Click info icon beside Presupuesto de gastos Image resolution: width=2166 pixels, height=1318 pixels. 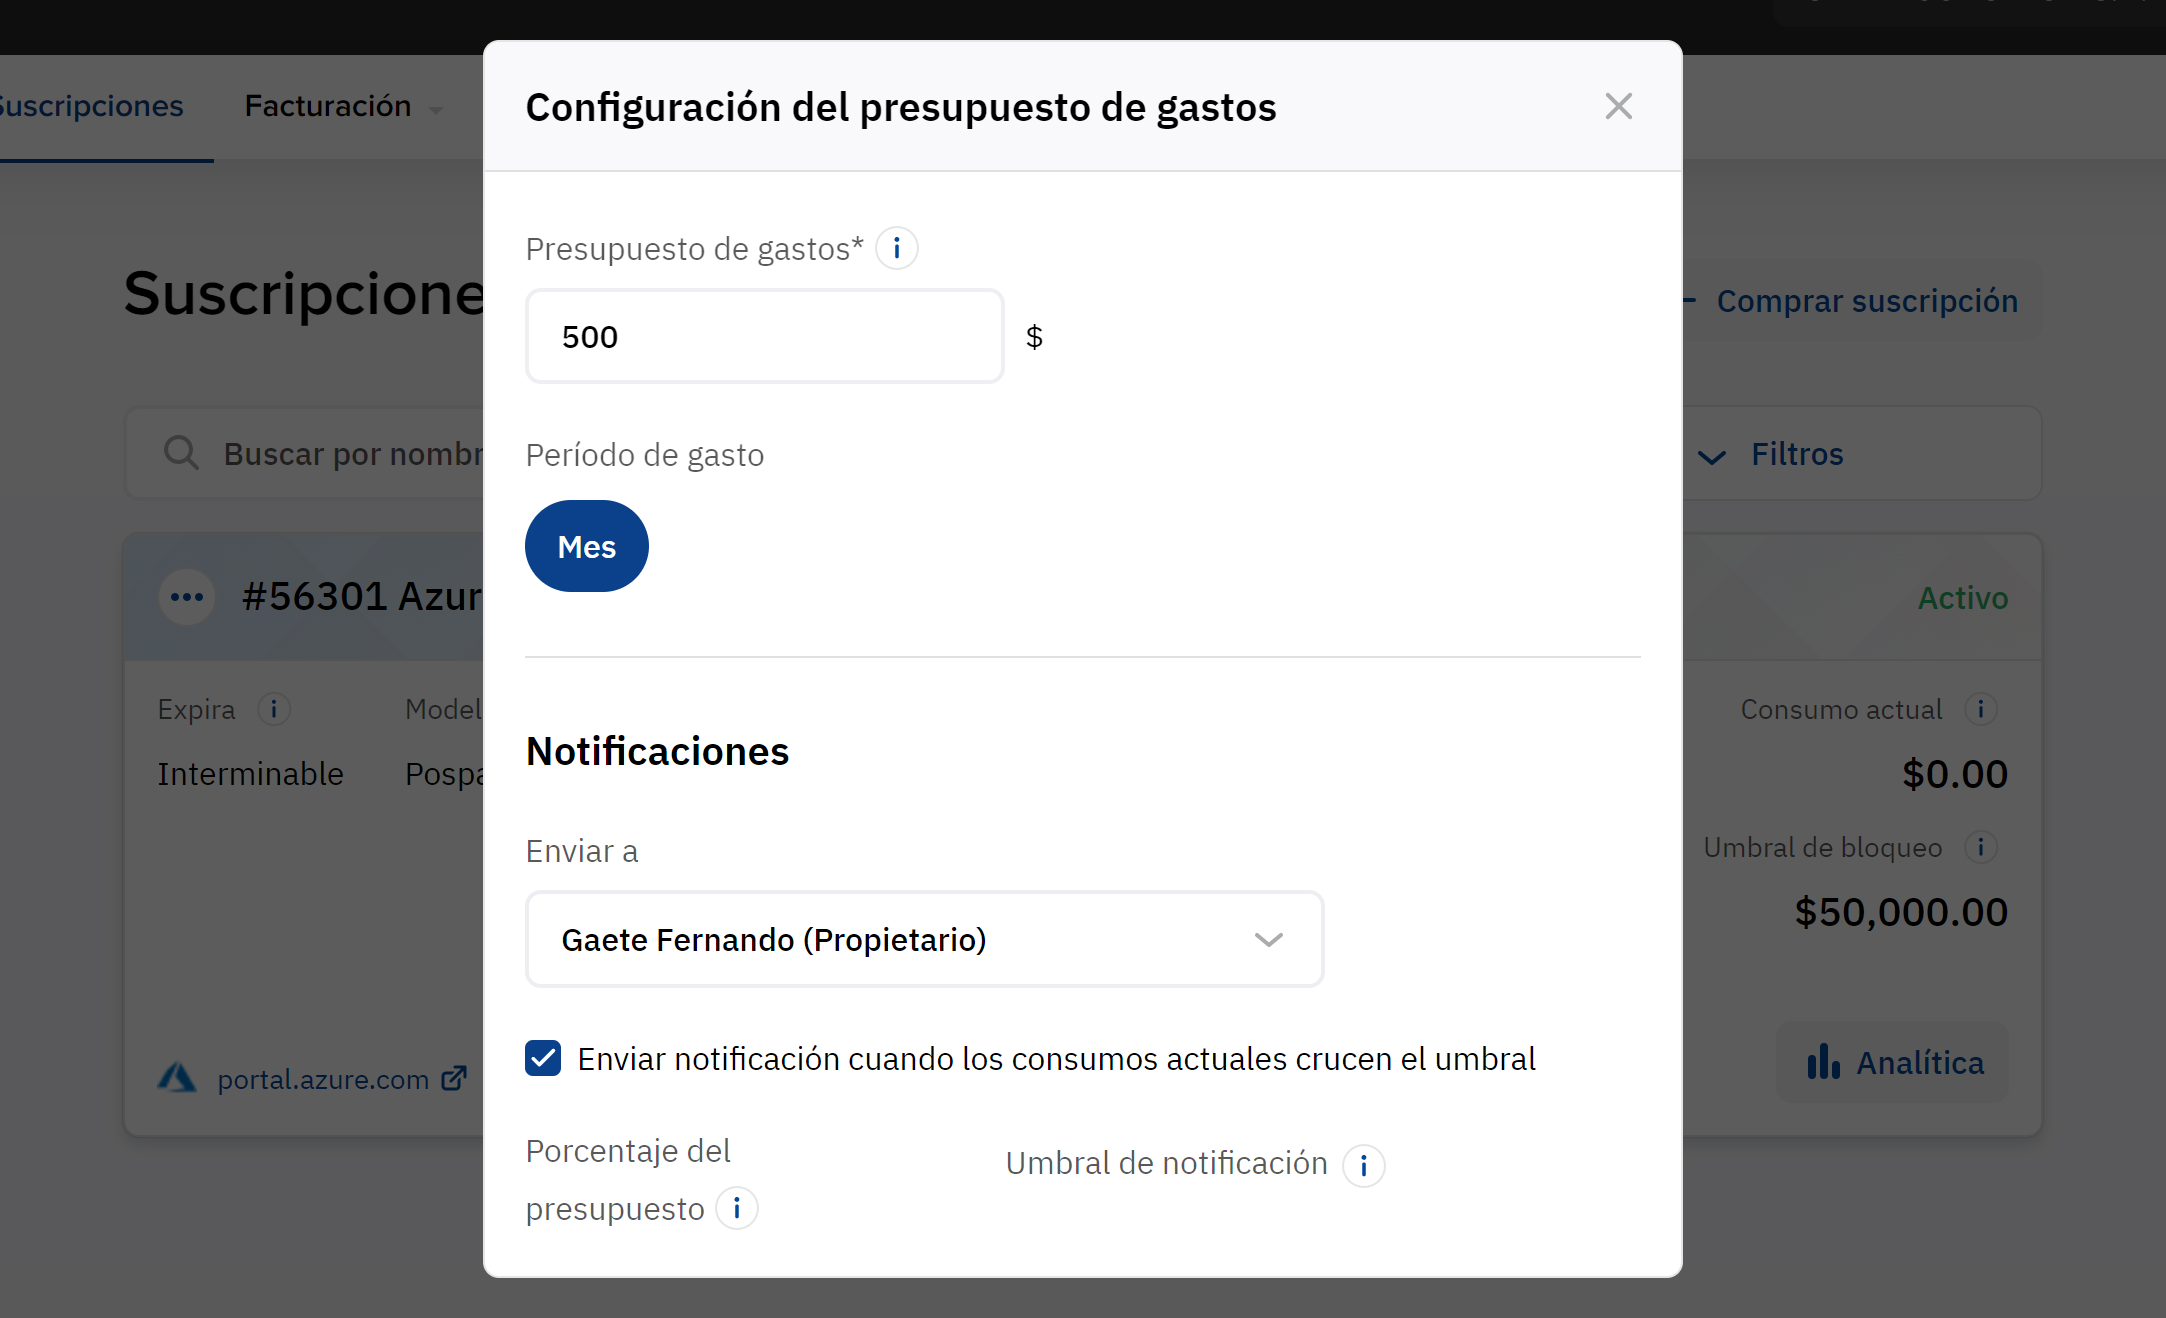click(x=897, y=248)
